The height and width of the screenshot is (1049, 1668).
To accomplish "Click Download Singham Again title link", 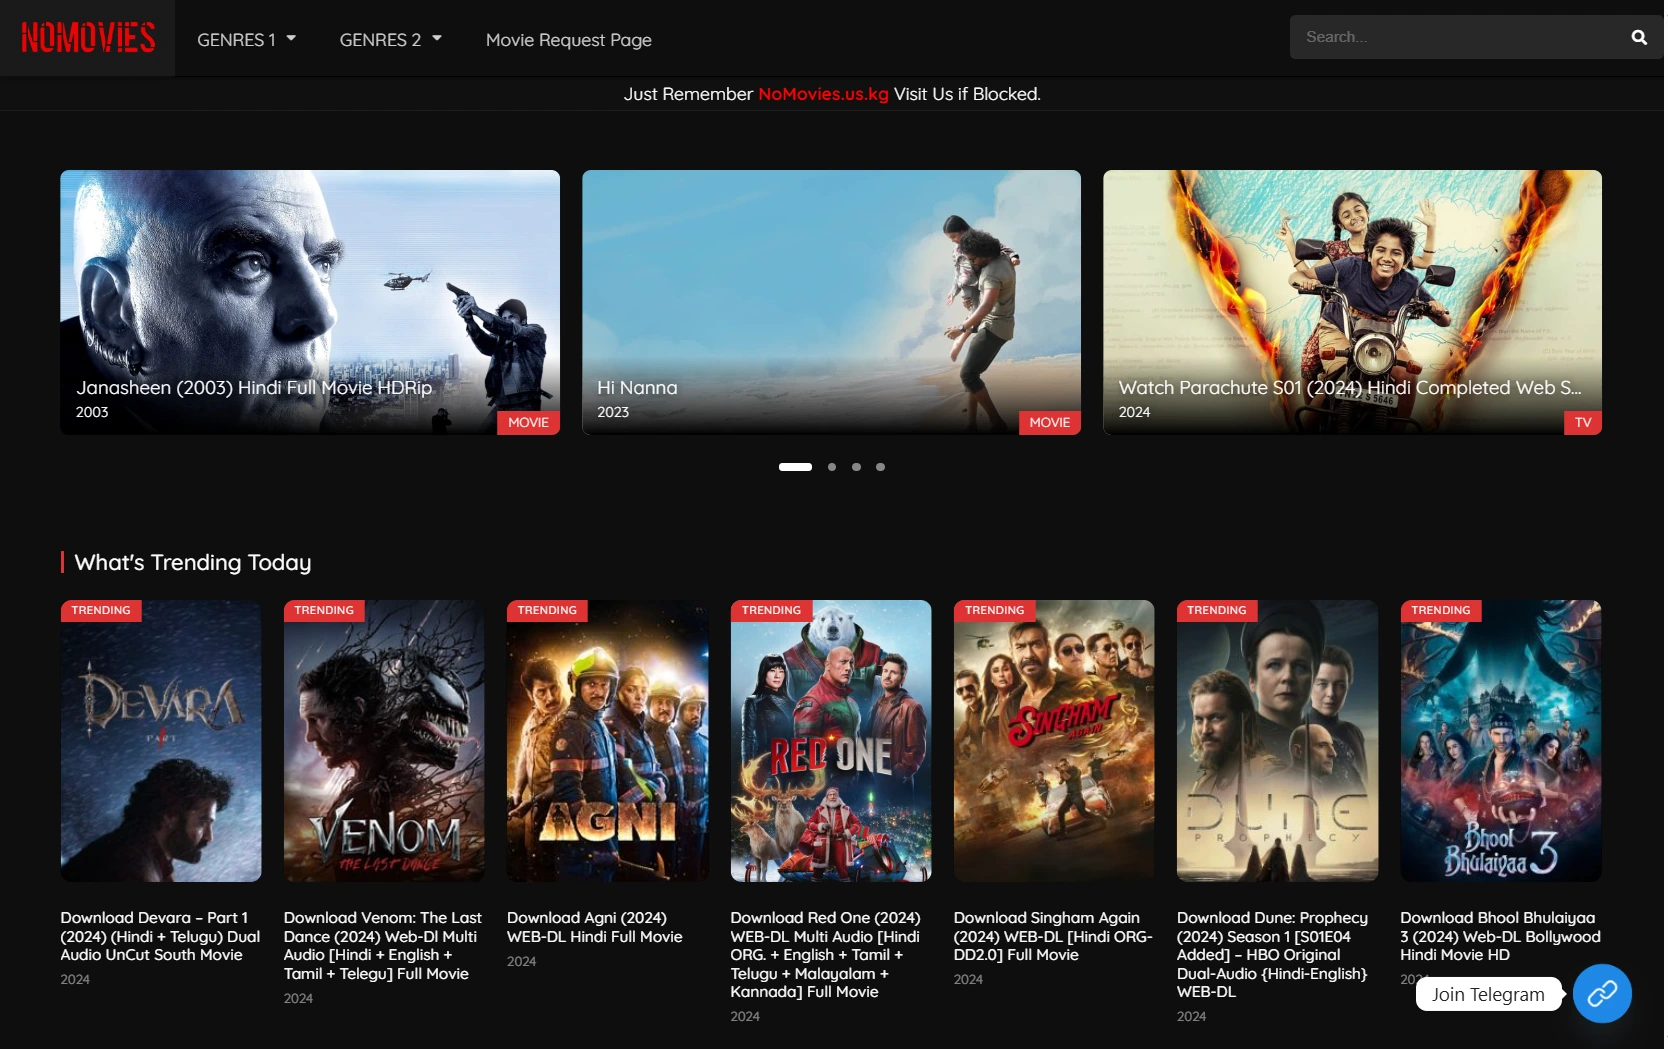I will [x=1053, y=936].
